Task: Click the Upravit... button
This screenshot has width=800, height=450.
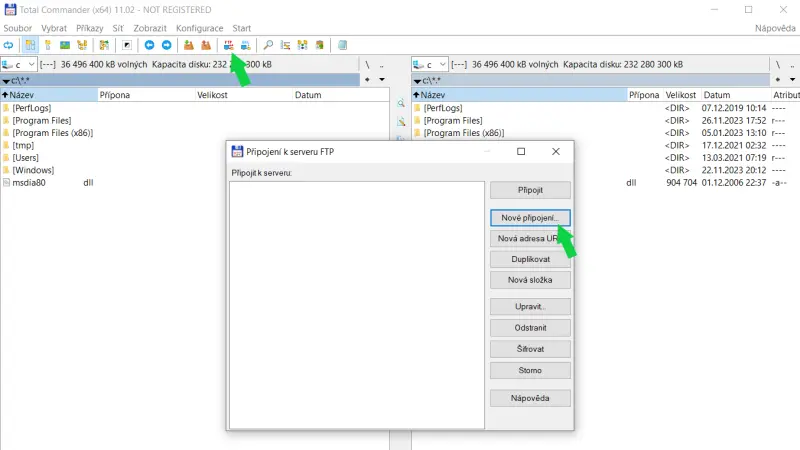Action: coord(530,307)
